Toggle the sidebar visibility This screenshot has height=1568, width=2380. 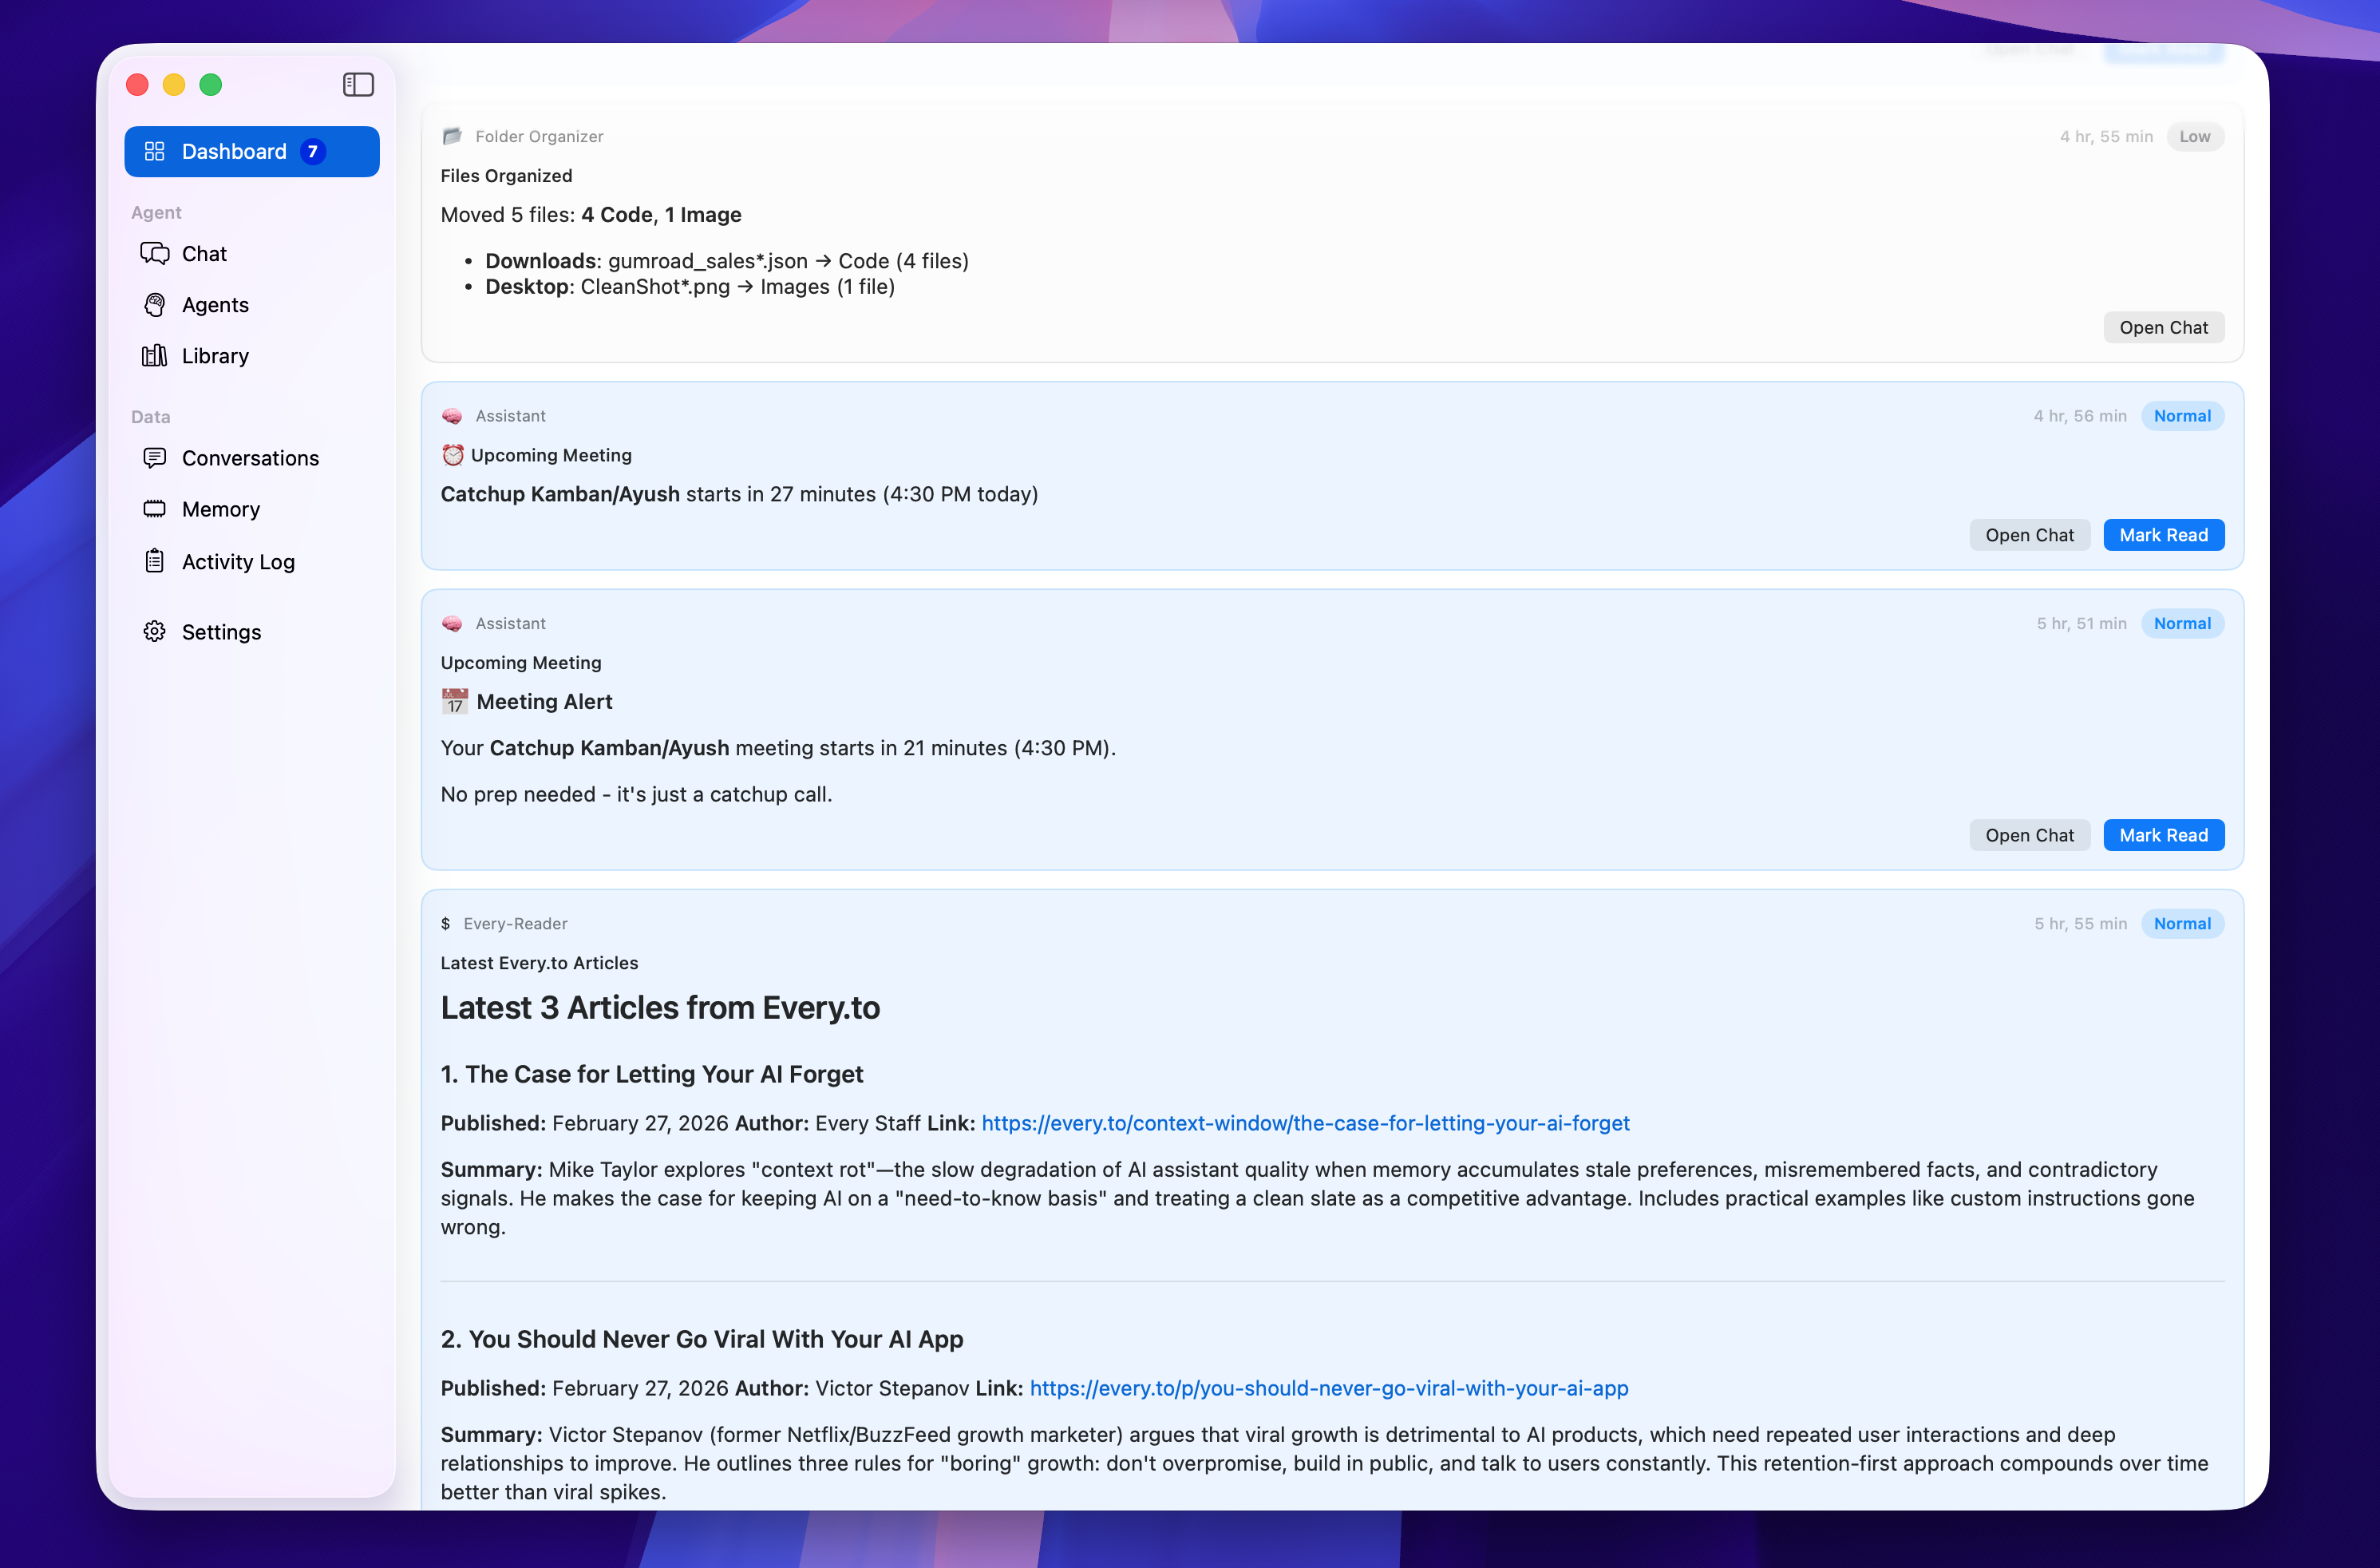point(358,84)
